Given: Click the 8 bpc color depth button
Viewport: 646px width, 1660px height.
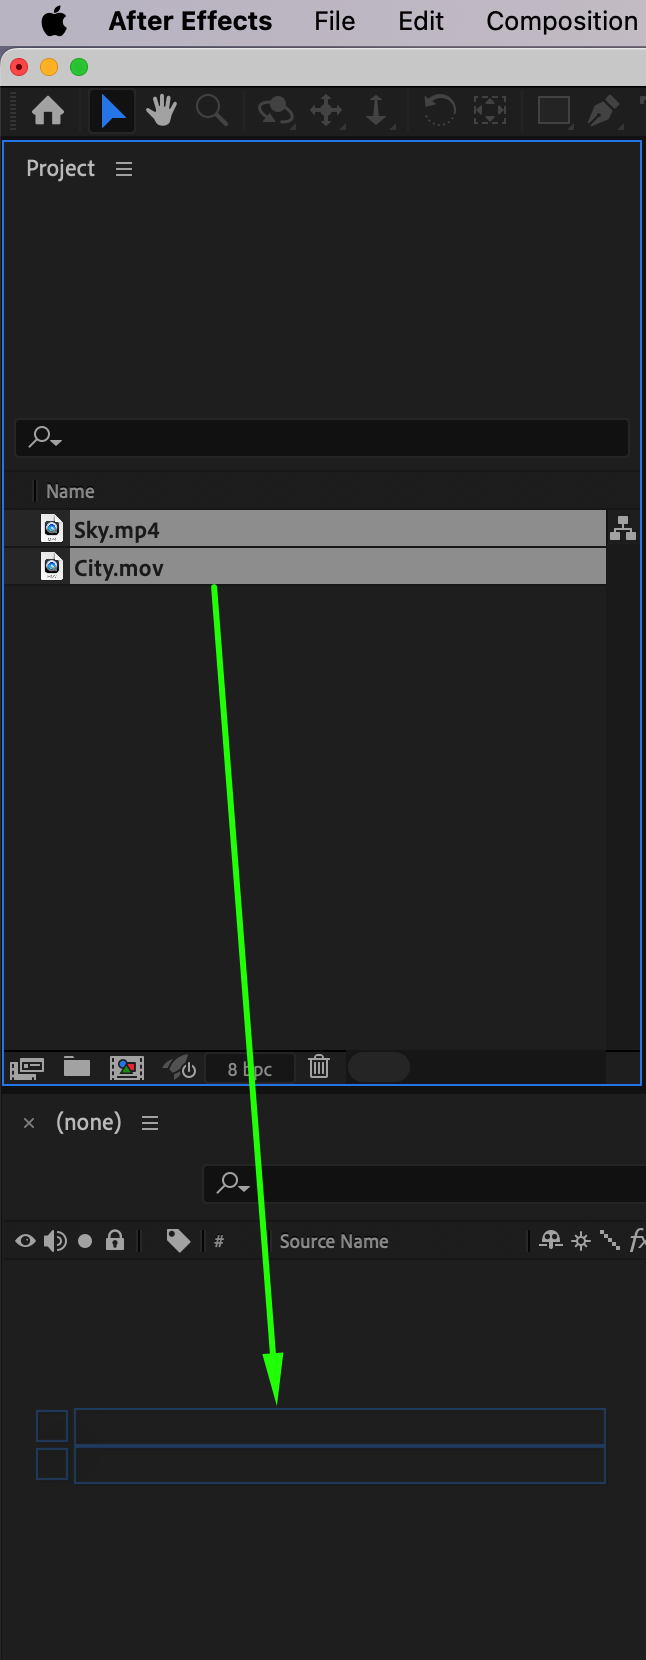Looking at the screenshot, I should click(x=249, y=1068).
